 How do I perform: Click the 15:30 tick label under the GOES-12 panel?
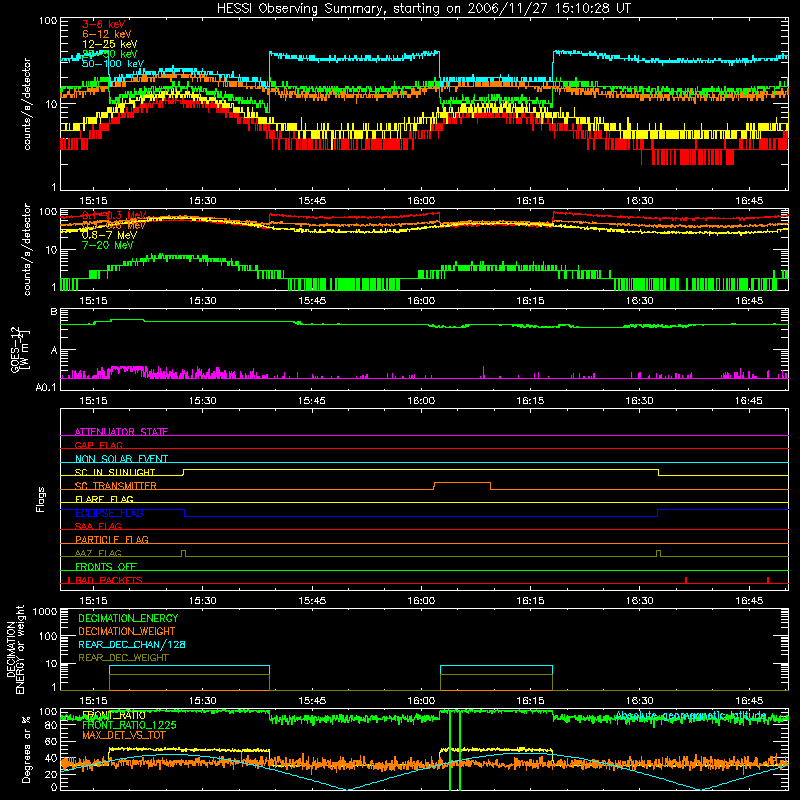tap(203, 401)
